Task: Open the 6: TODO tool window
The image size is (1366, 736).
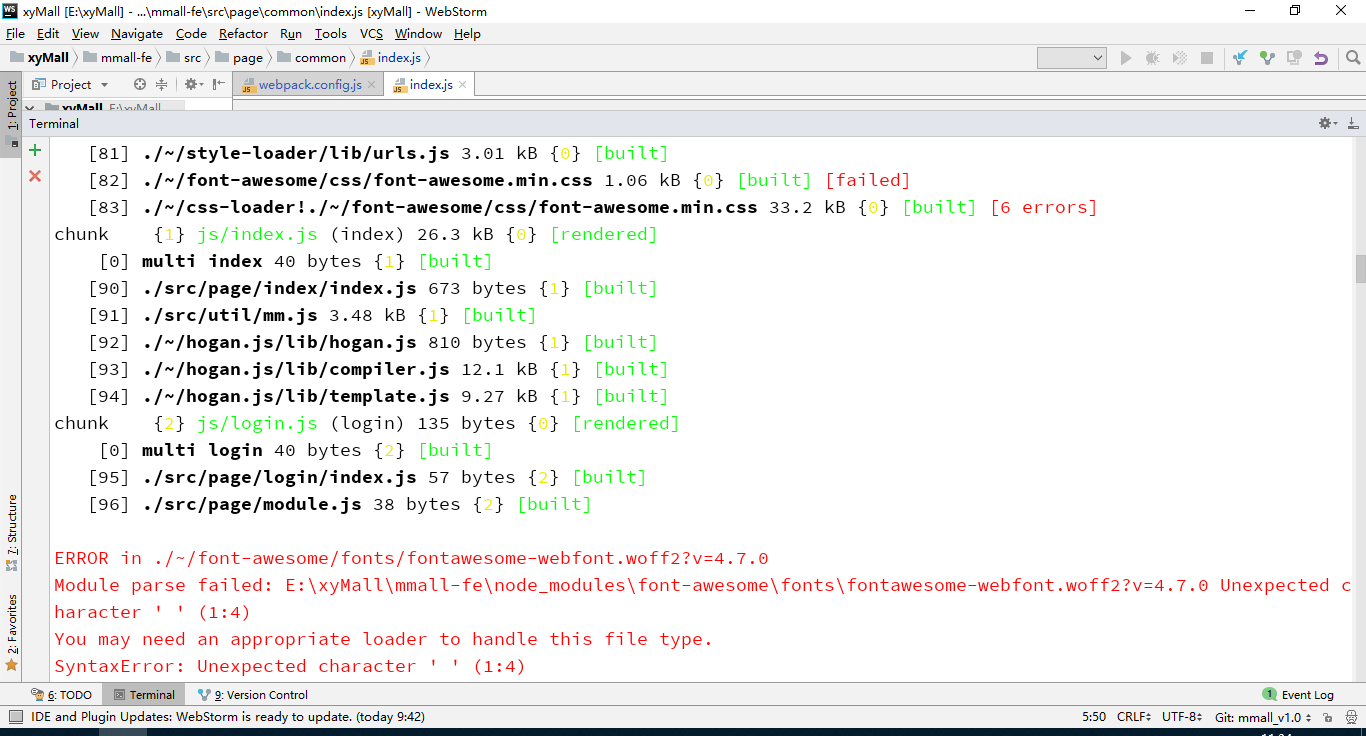Action: [61, 694]
